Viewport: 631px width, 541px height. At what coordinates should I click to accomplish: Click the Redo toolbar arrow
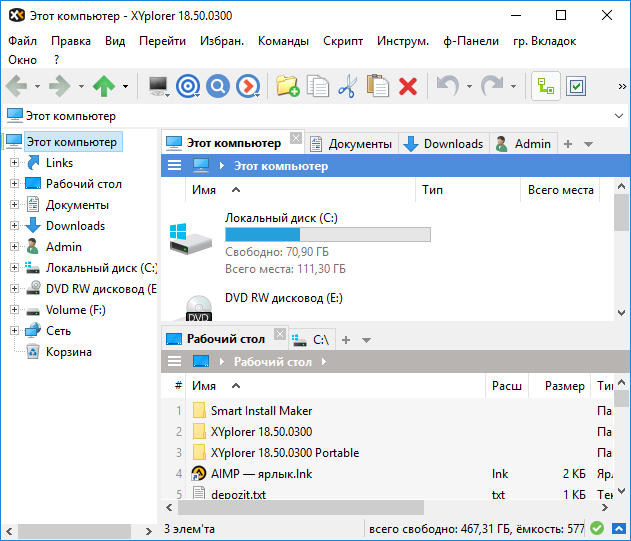pyautogui.click(x=492, y=86)
